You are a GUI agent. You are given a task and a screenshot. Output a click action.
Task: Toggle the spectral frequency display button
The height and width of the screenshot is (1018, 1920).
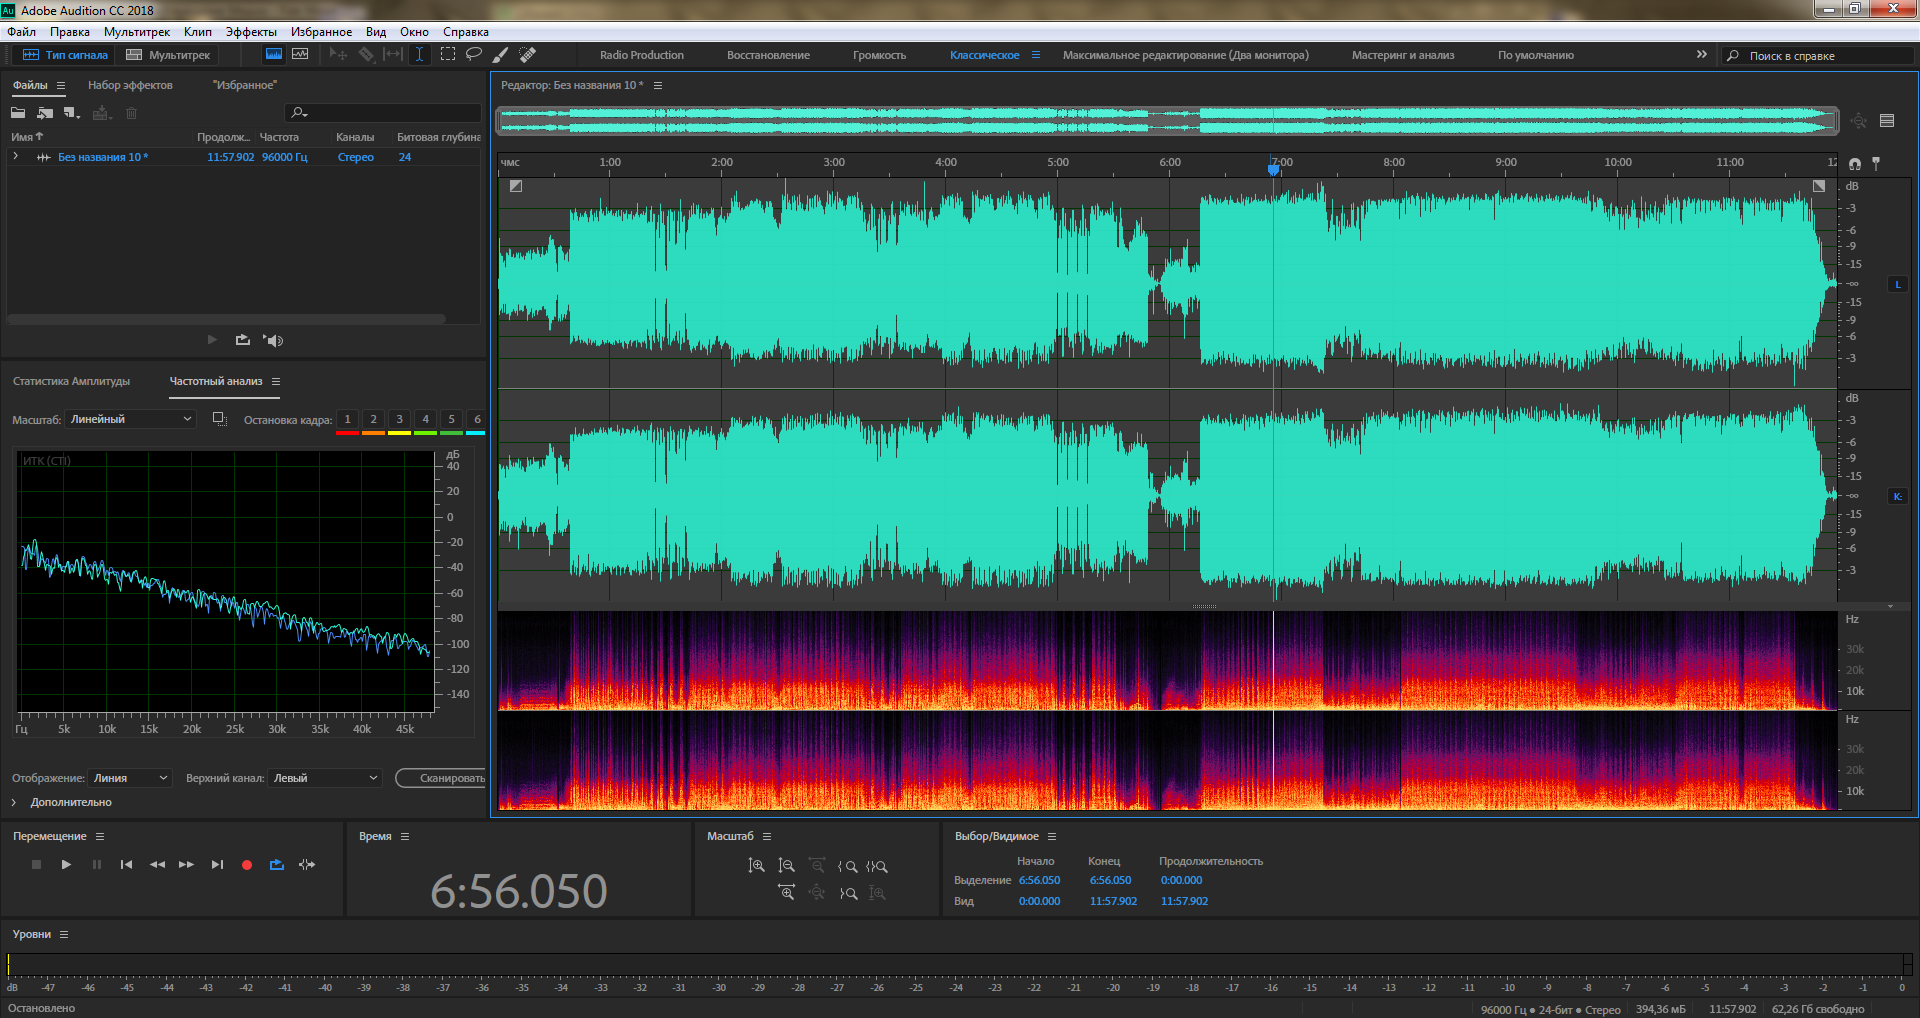pos(274,55)
